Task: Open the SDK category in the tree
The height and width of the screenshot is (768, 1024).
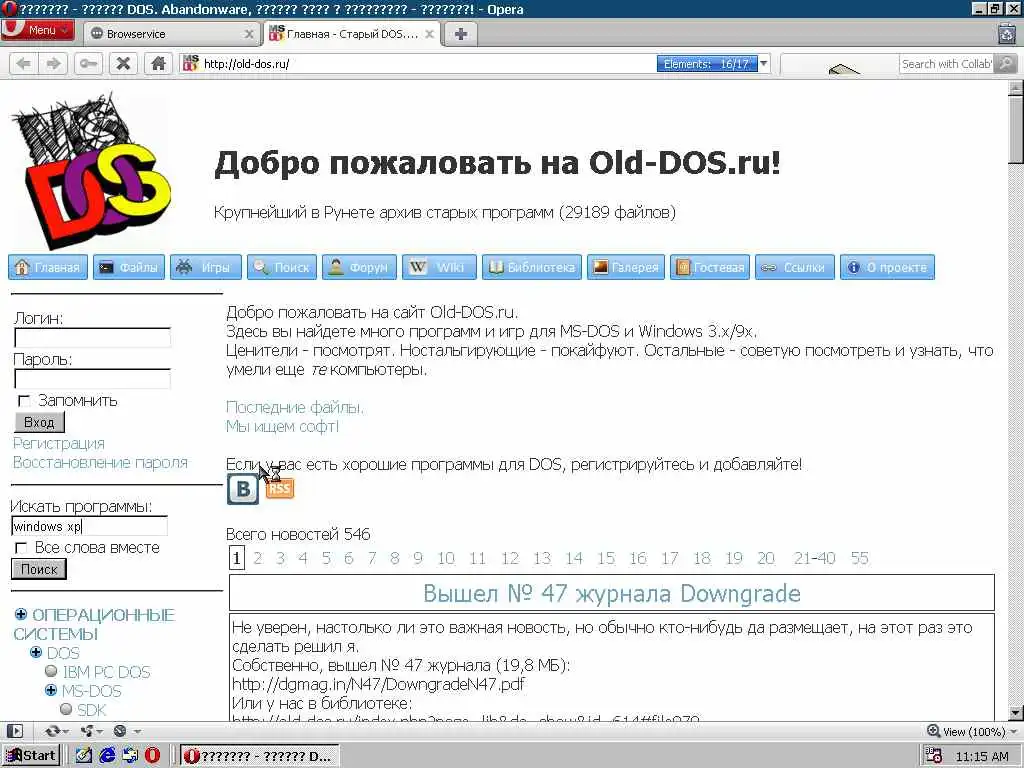Action: pyautogui.click(x=91, y=710)
